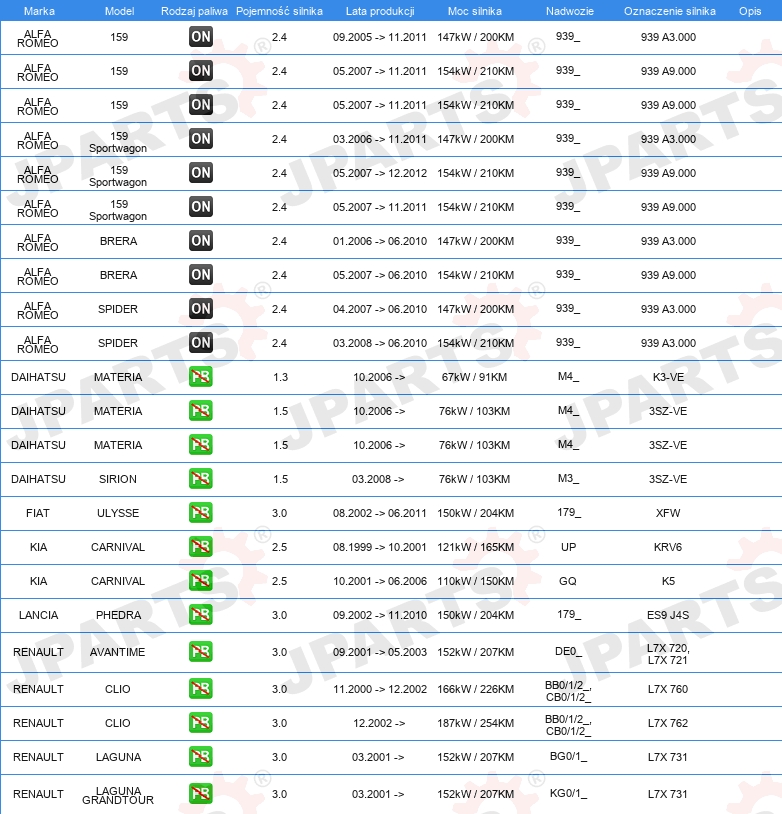This screenshot has width=782, height=814.
Task: Click the ON icon for 159 Sportwagon 03.2006
Action: point(201,139)
